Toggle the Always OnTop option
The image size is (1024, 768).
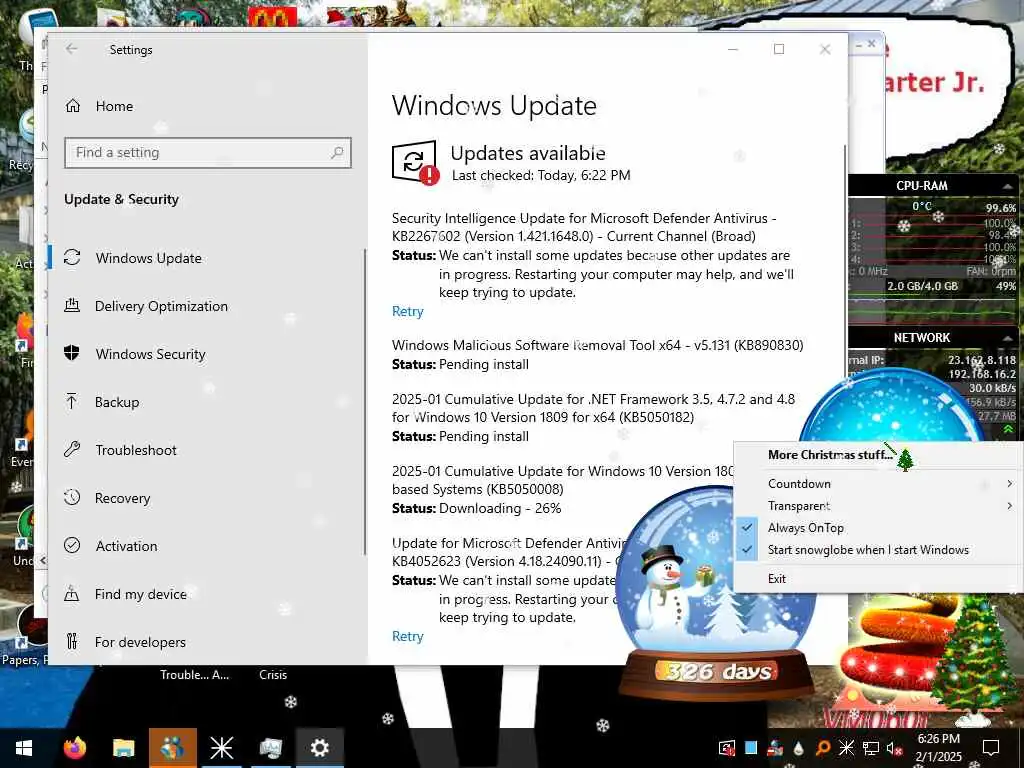click(878, 528)
